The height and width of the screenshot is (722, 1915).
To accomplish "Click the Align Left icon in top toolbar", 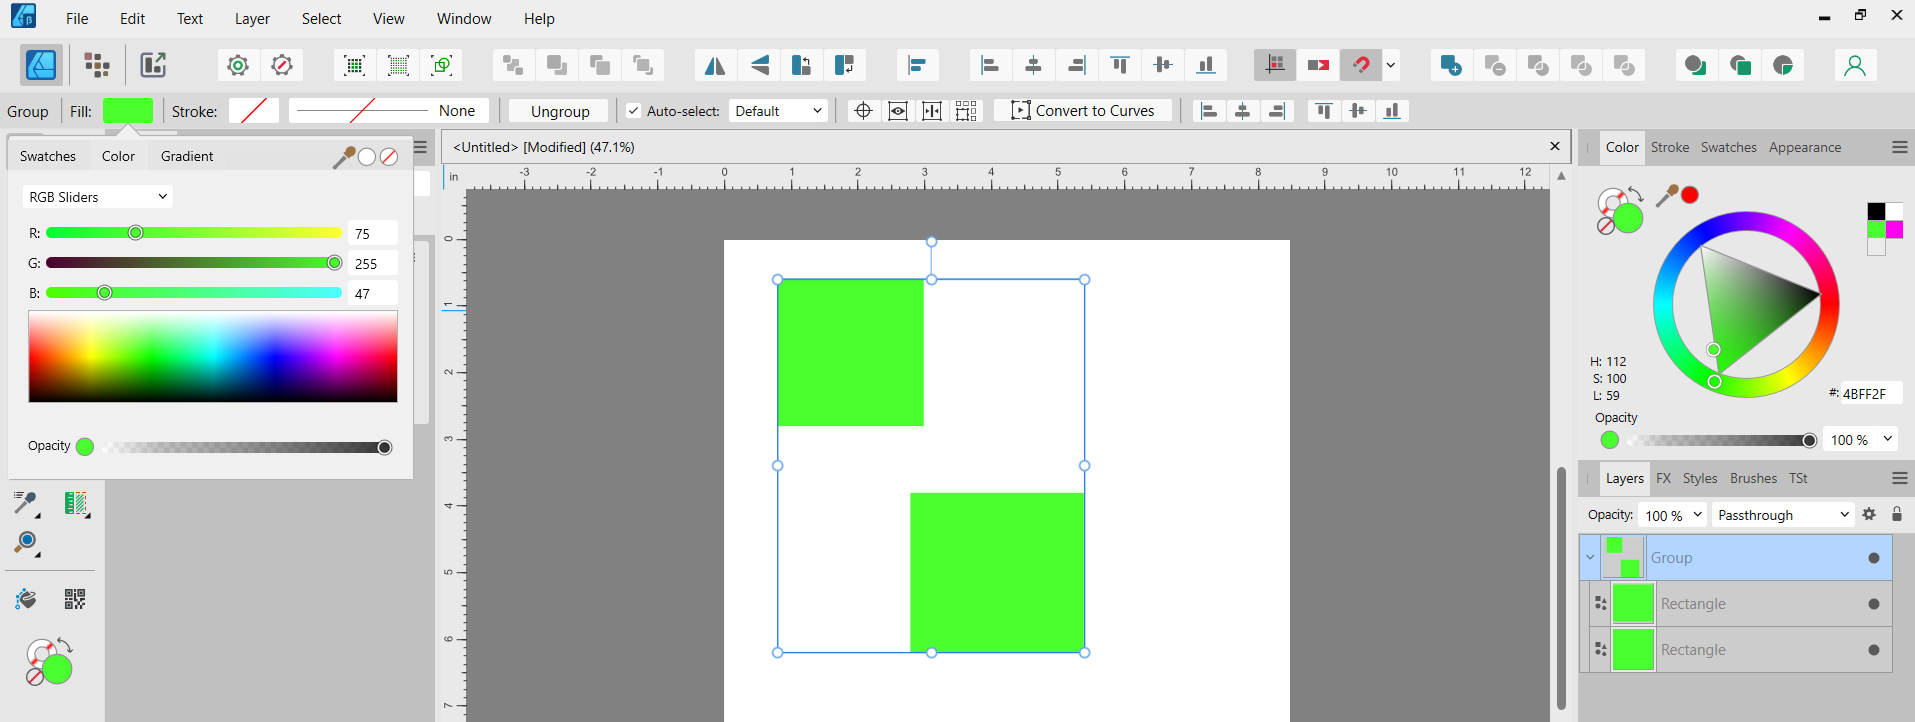I will pos(990,65).
